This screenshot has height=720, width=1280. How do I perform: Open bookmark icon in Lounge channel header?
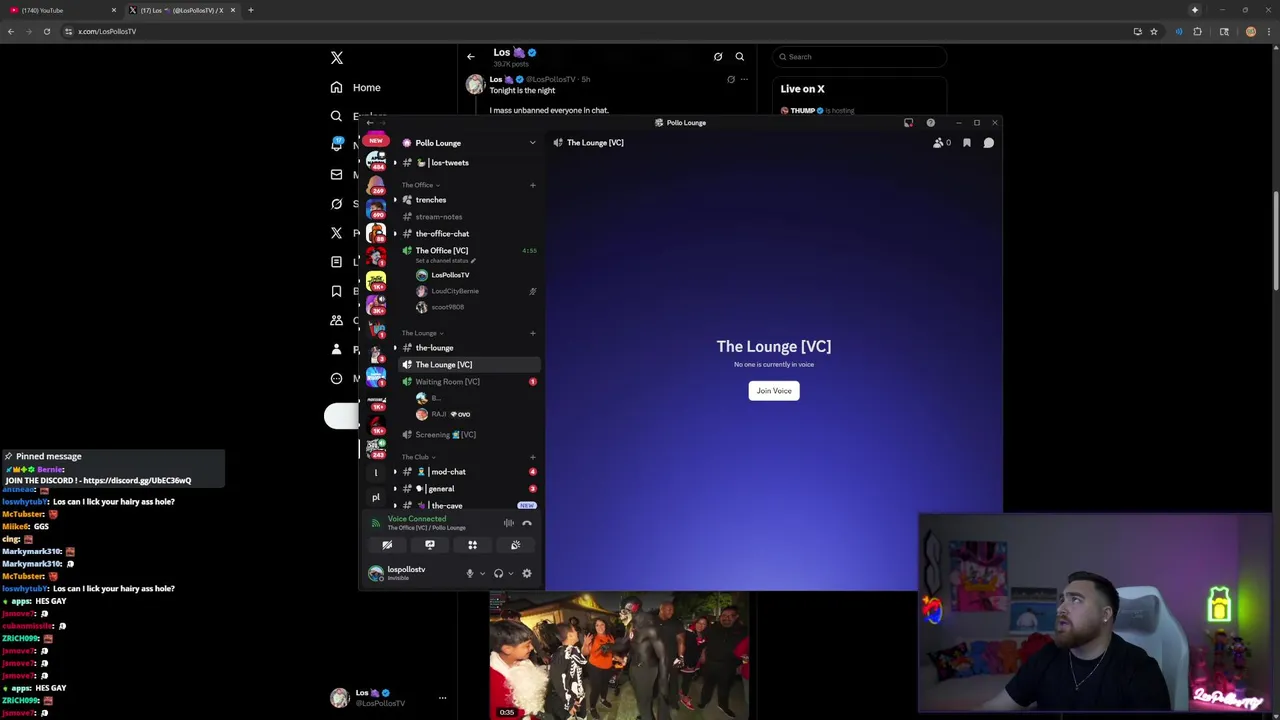[x=967, y=143]
